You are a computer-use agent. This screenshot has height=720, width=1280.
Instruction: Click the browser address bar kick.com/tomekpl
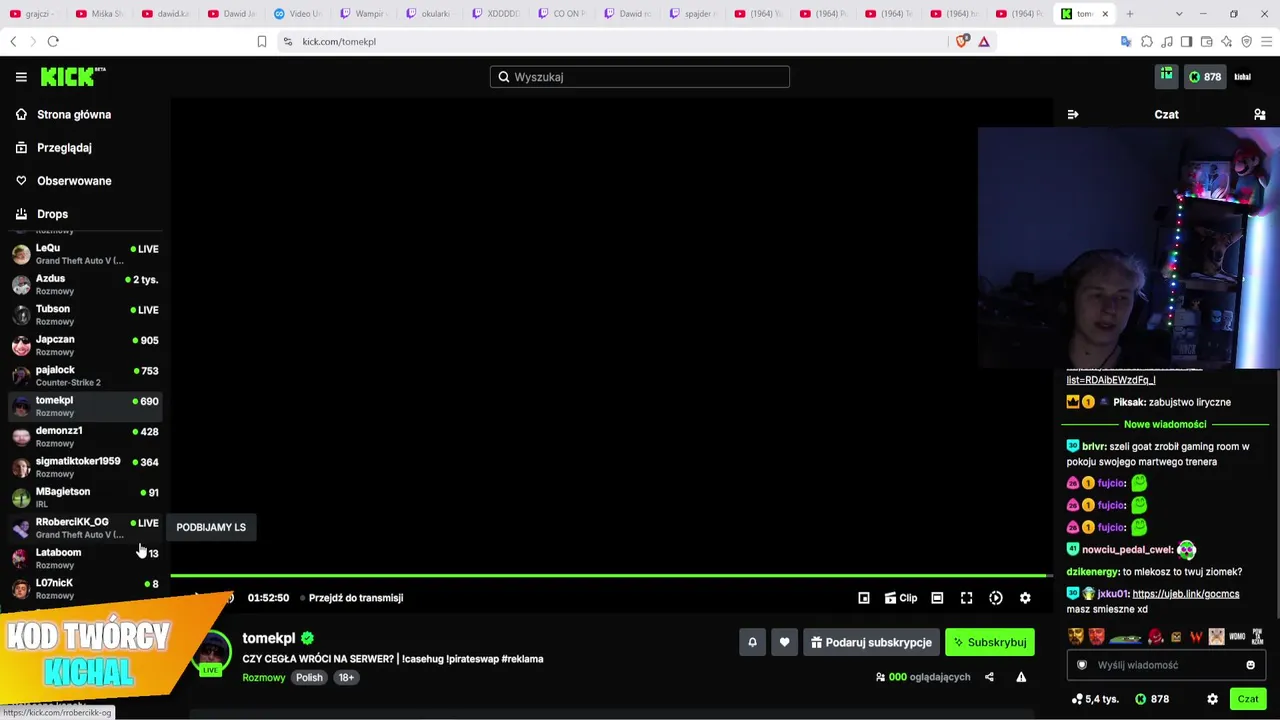point(610,41)
